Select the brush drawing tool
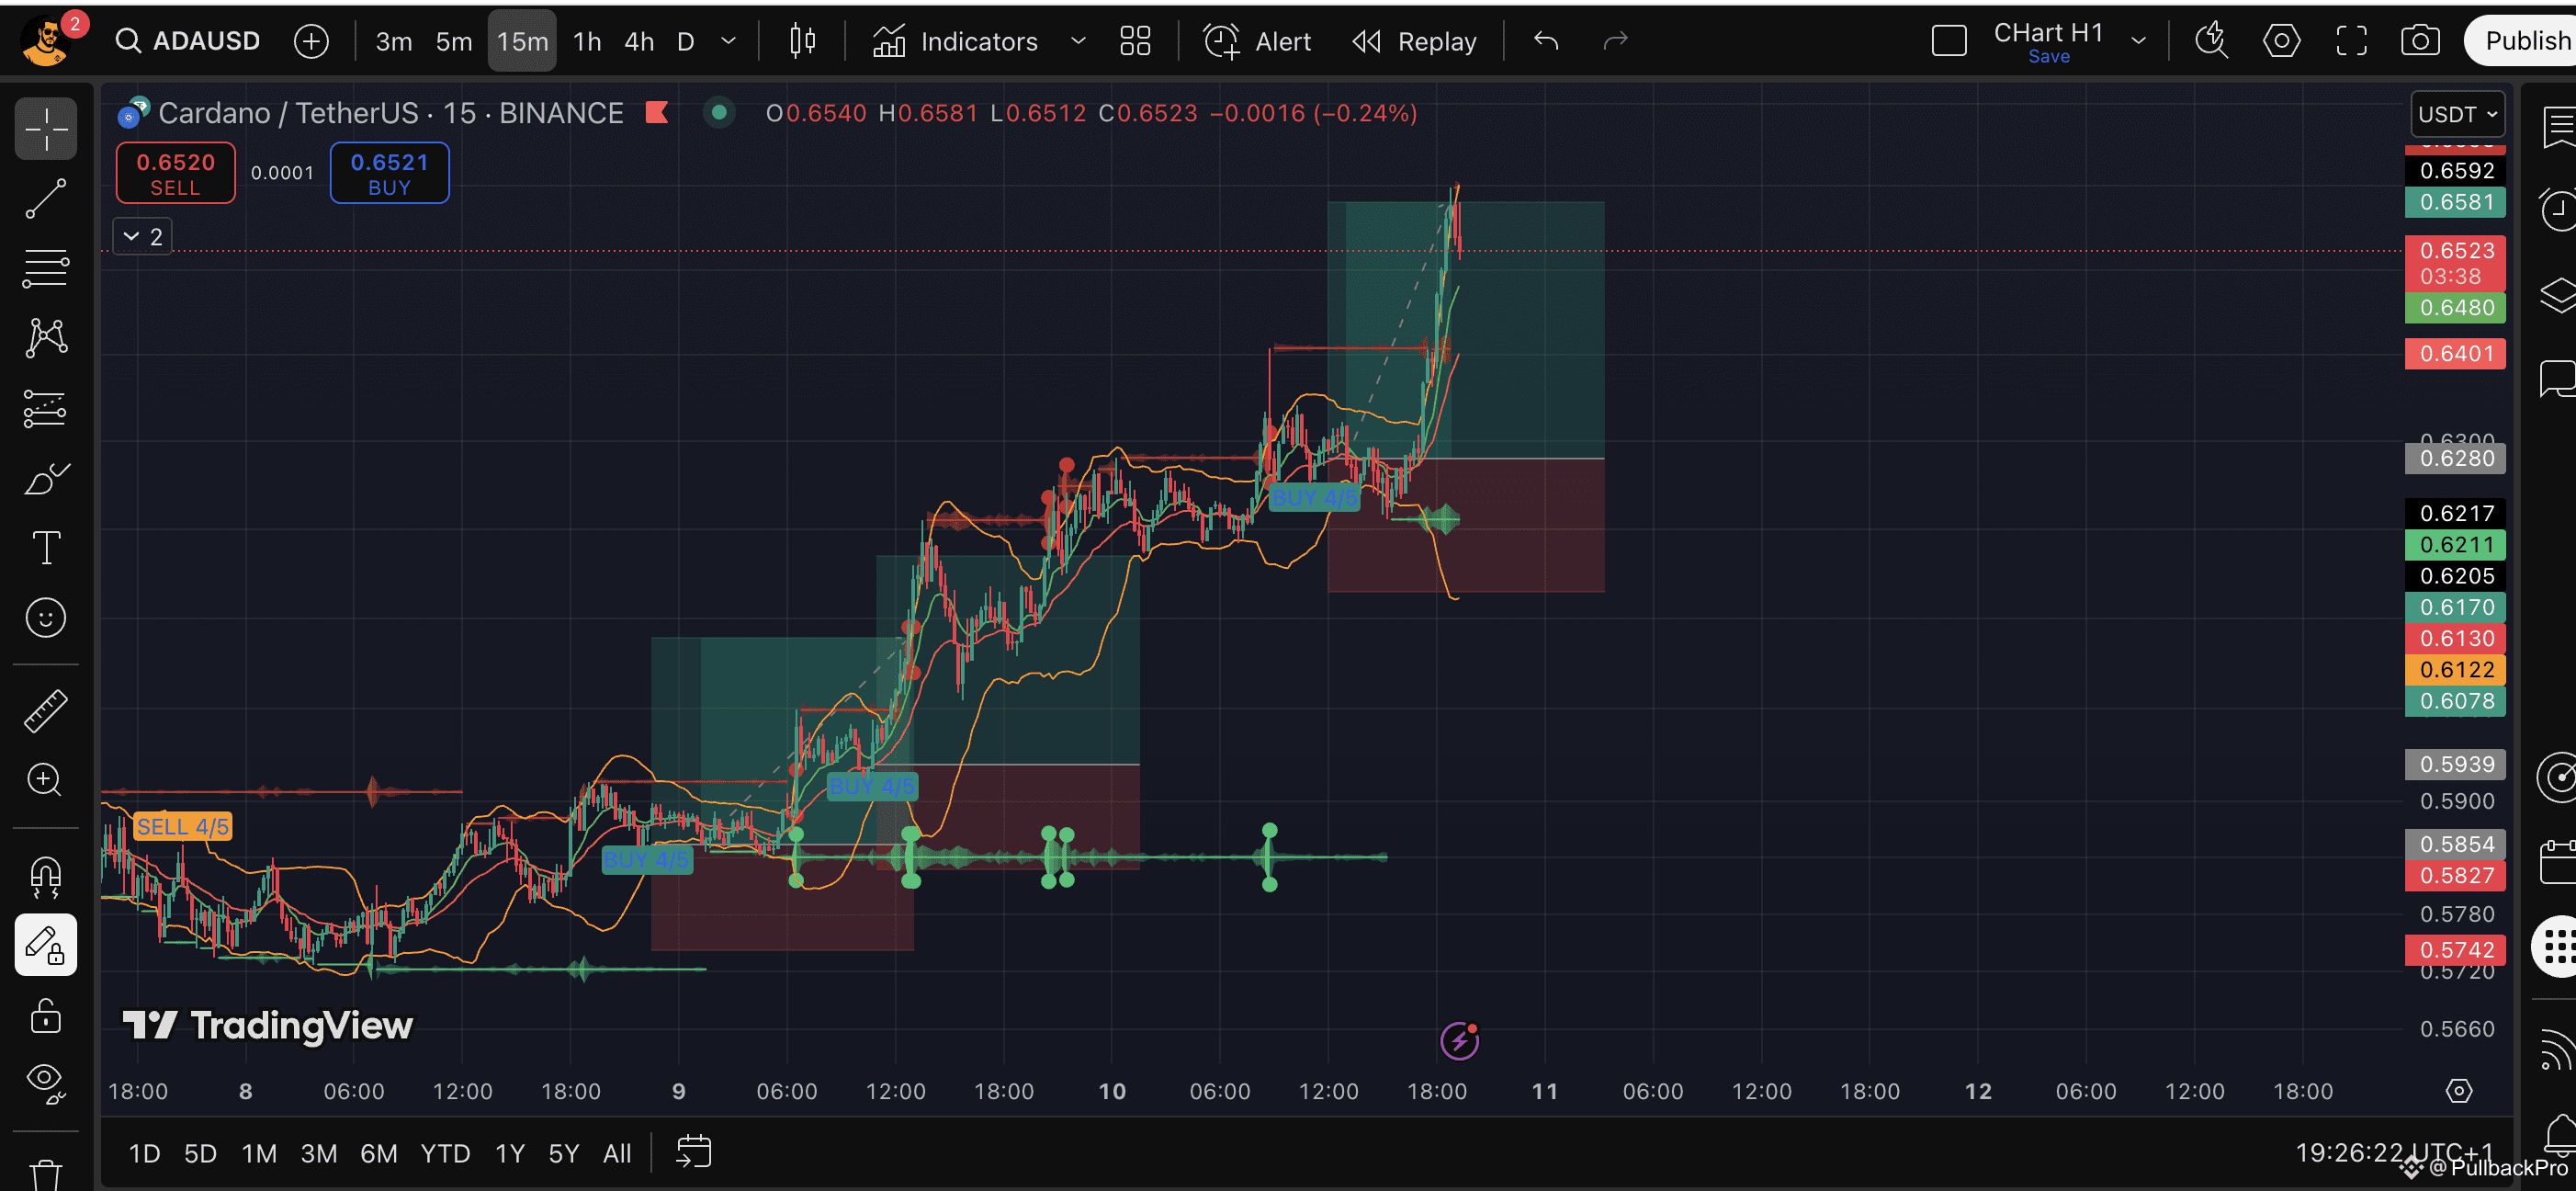The width and height of the screenshot is (2576, 1191). tap(46, 478)
